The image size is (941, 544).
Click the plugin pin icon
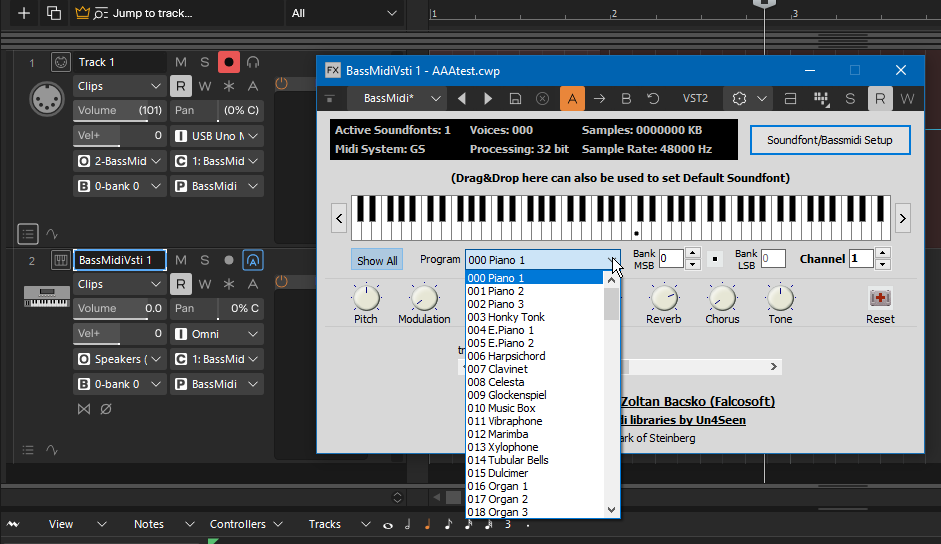(x=329, y=98)
